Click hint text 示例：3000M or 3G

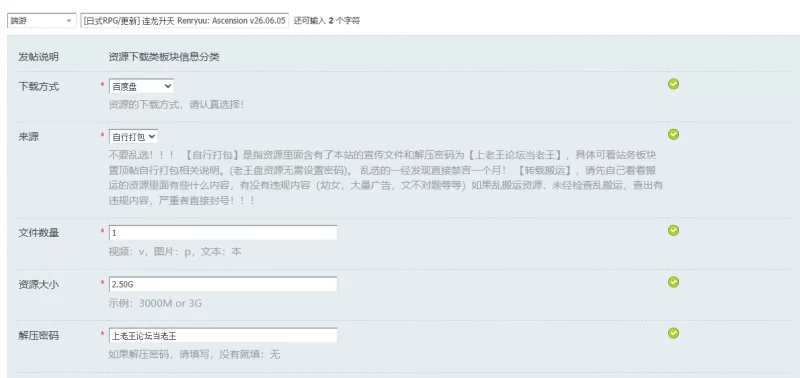[155, 304]
